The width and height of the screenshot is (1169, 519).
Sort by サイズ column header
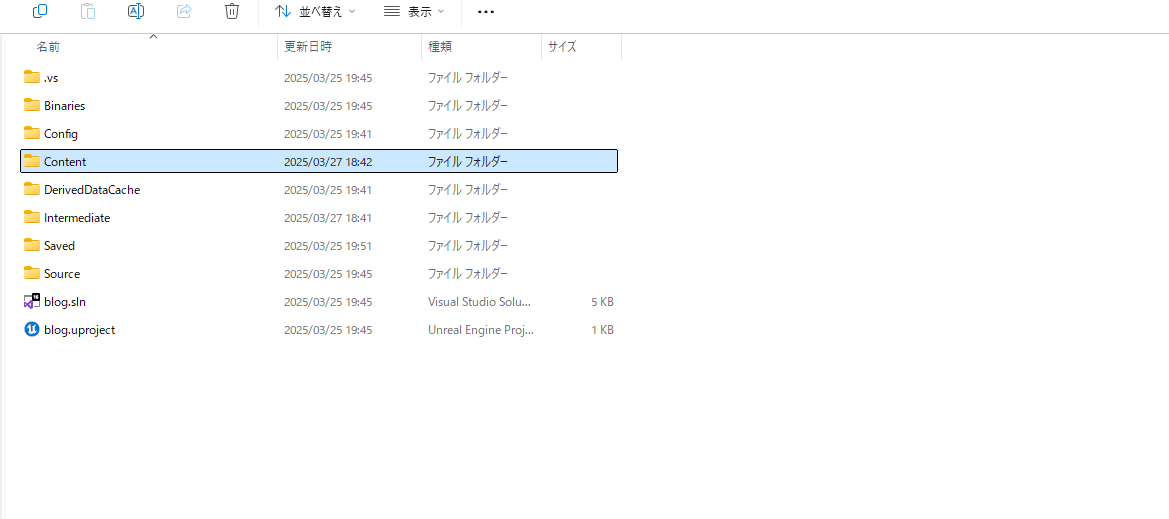pyautogui.click(x=562, y=47)
